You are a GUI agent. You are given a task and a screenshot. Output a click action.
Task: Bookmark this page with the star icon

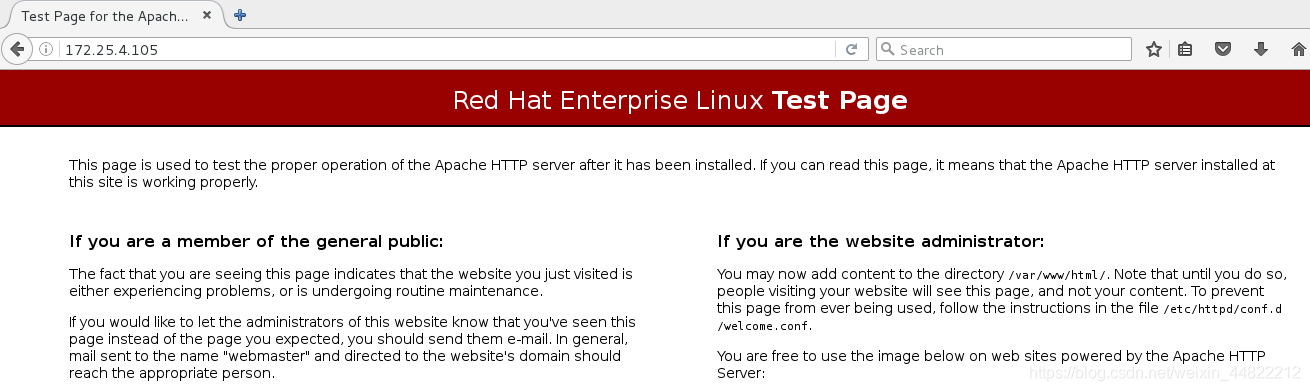pos(1153,49)
